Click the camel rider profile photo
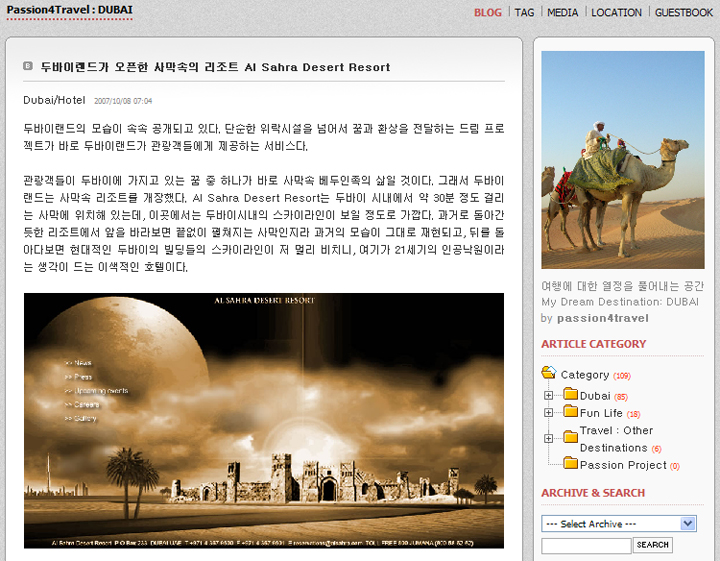The height and width of the screenshot is (561, 720). (623, 160)
